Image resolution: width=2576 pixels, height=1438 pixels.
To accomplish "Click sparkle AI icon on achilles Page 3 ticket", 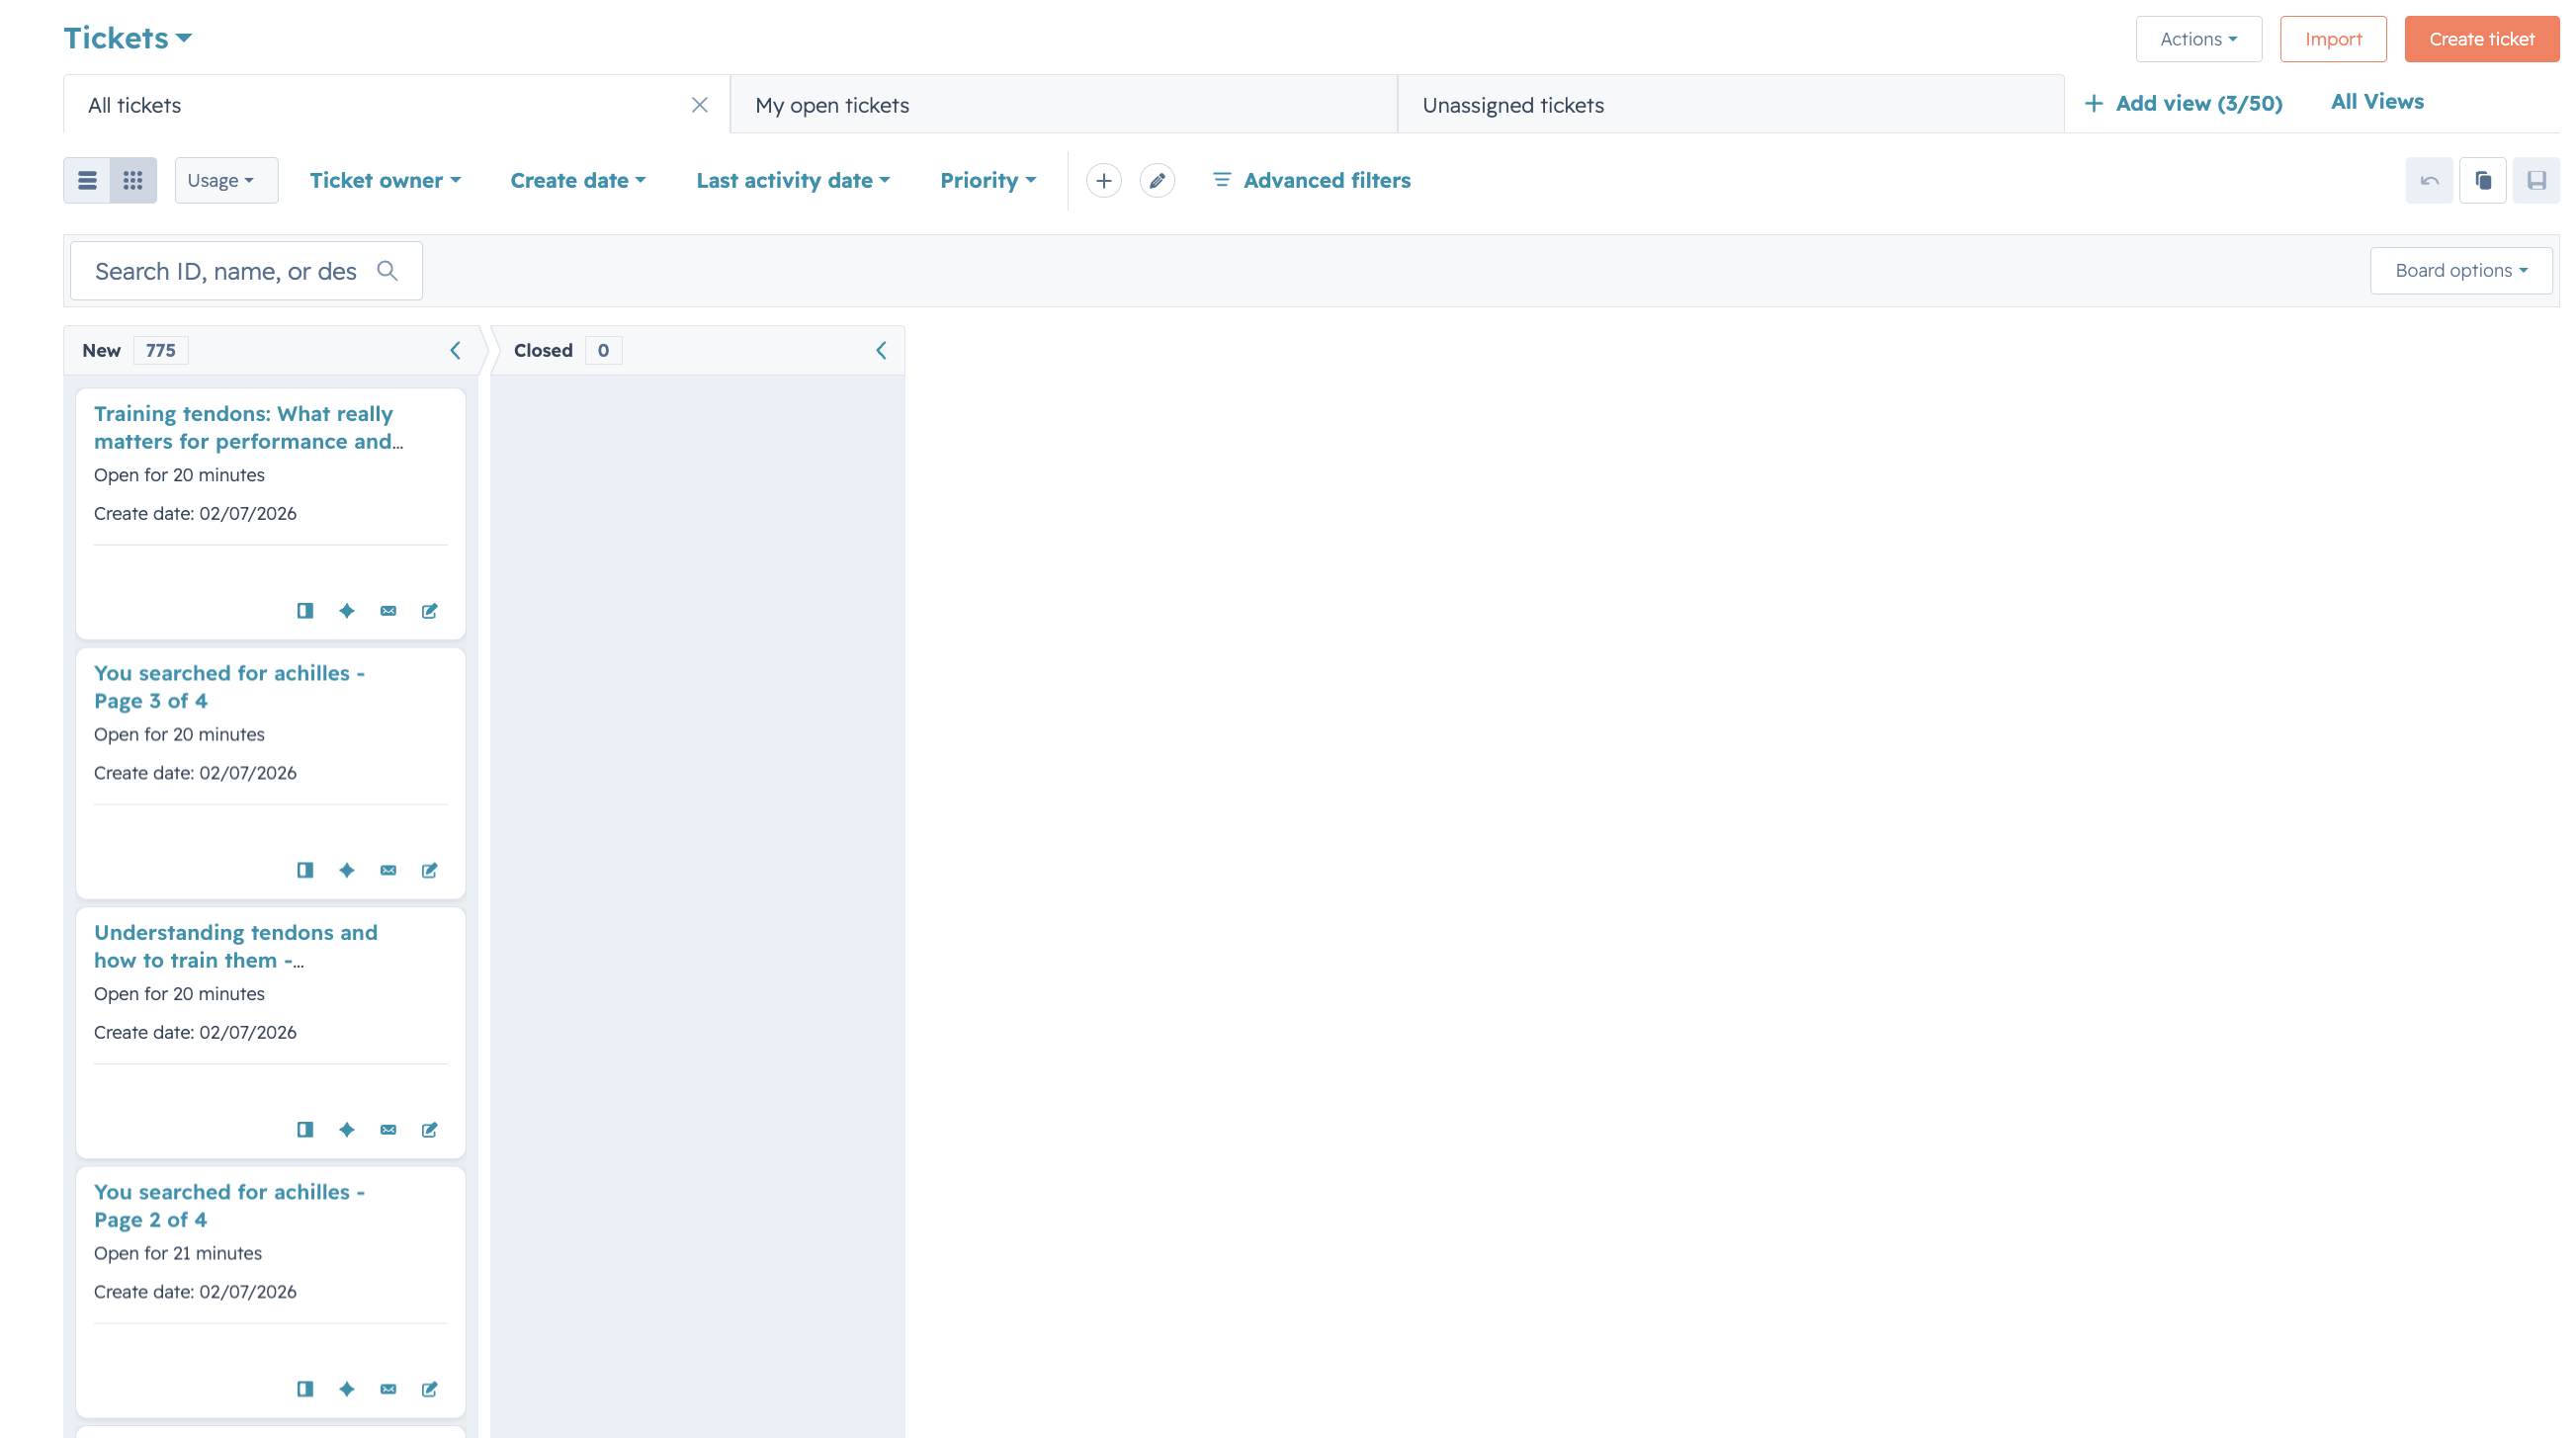I will click(x=346, y=870).
